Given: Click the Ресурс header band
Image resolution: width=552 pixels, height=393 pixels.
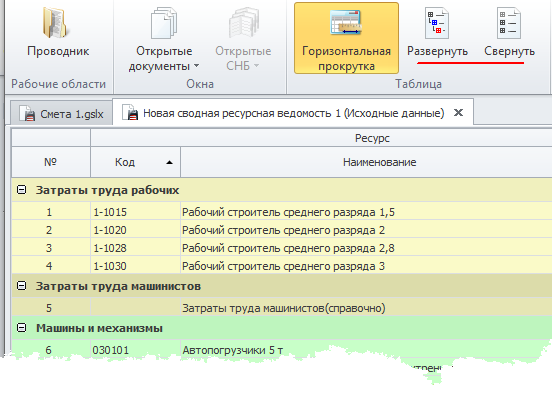Looking at the screenshot, I should [x=321, y=138].
